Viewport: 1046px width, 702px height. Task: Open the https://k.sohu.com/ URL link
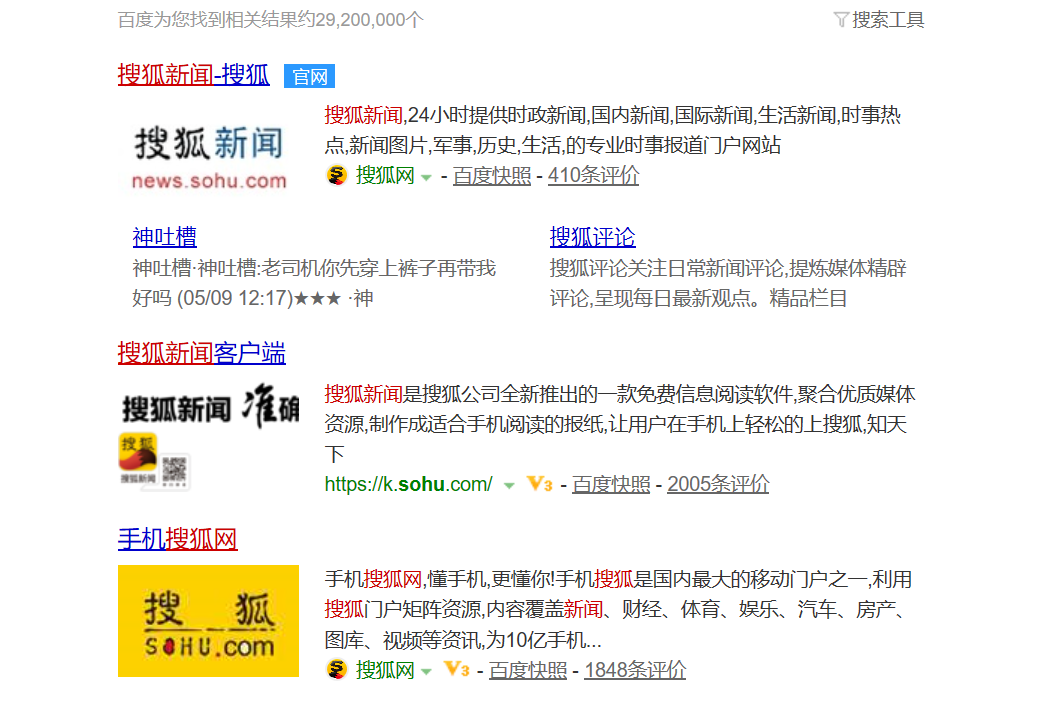pyautogui.click(x=408, y=484)
